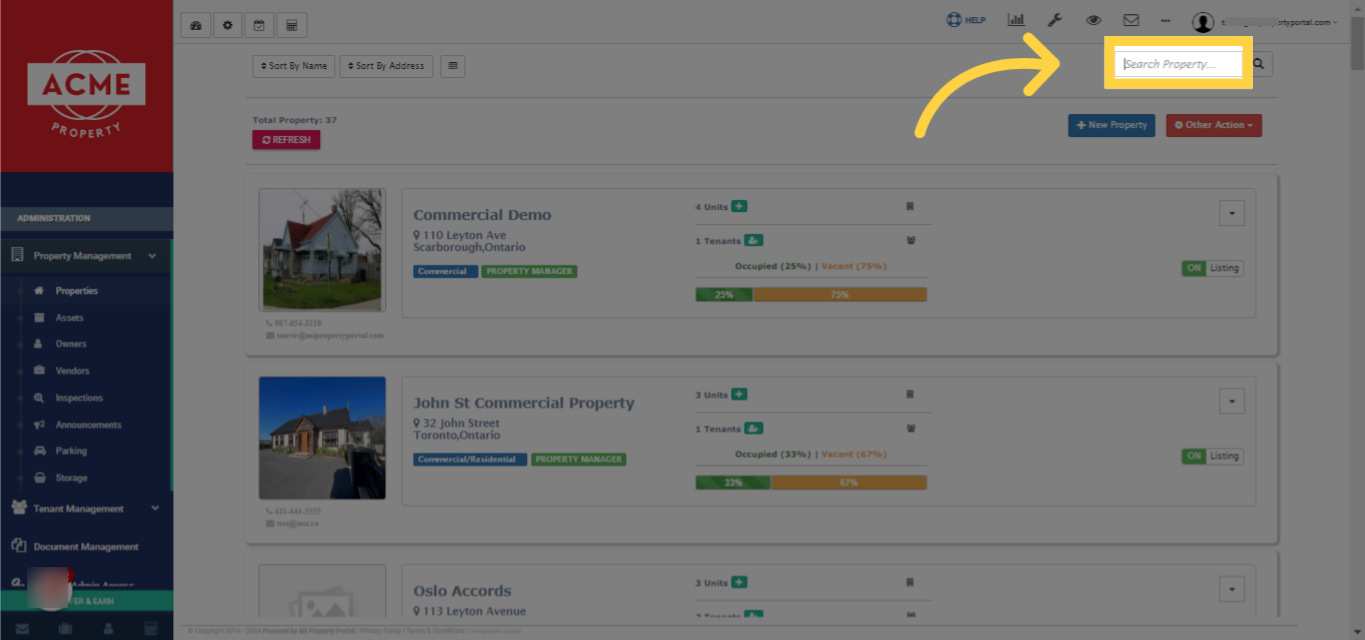Open the Commercial Demo property title
The height and width of the screenshot is (640, 1365).
coord(482,215)
